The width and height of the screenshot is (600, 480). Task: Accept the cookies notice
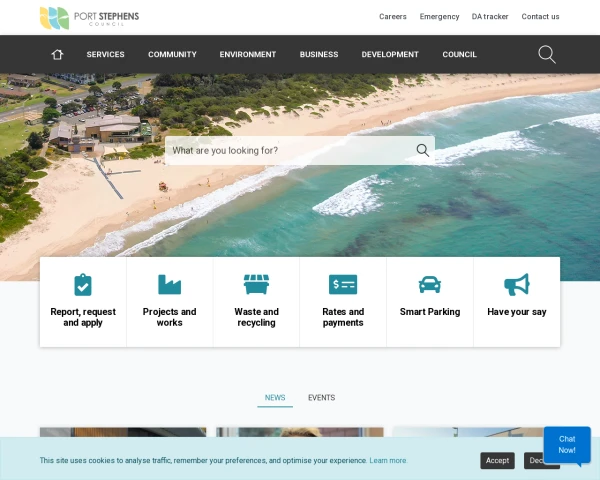click(497, 460)
